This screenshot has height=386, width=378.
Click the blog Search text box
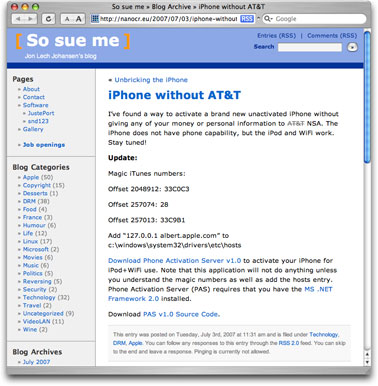[310, 47]
